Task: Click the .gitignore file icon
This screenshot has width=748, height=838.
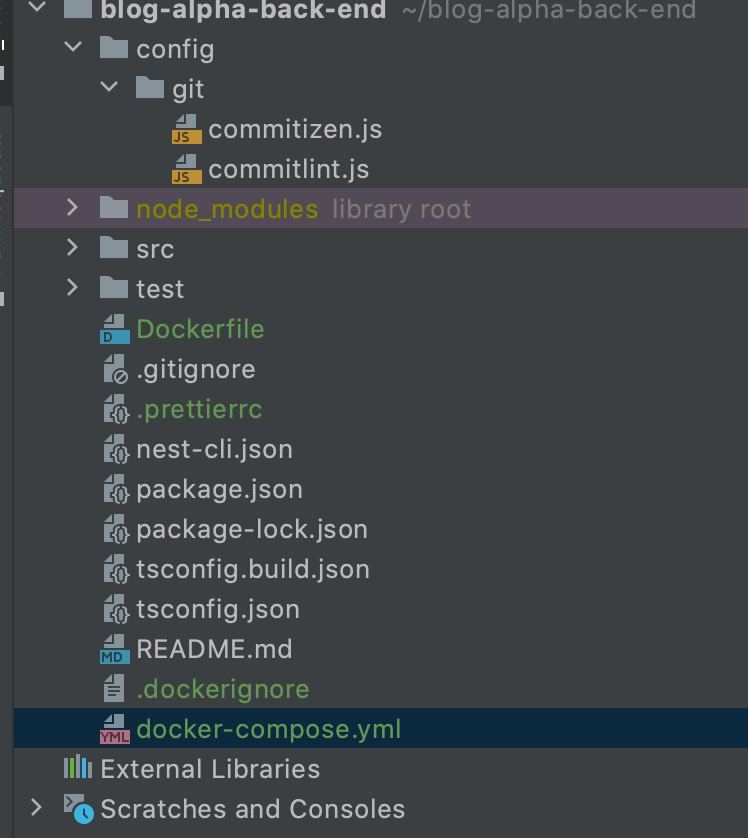Action: pyautogui.click(x=115, y=369)
